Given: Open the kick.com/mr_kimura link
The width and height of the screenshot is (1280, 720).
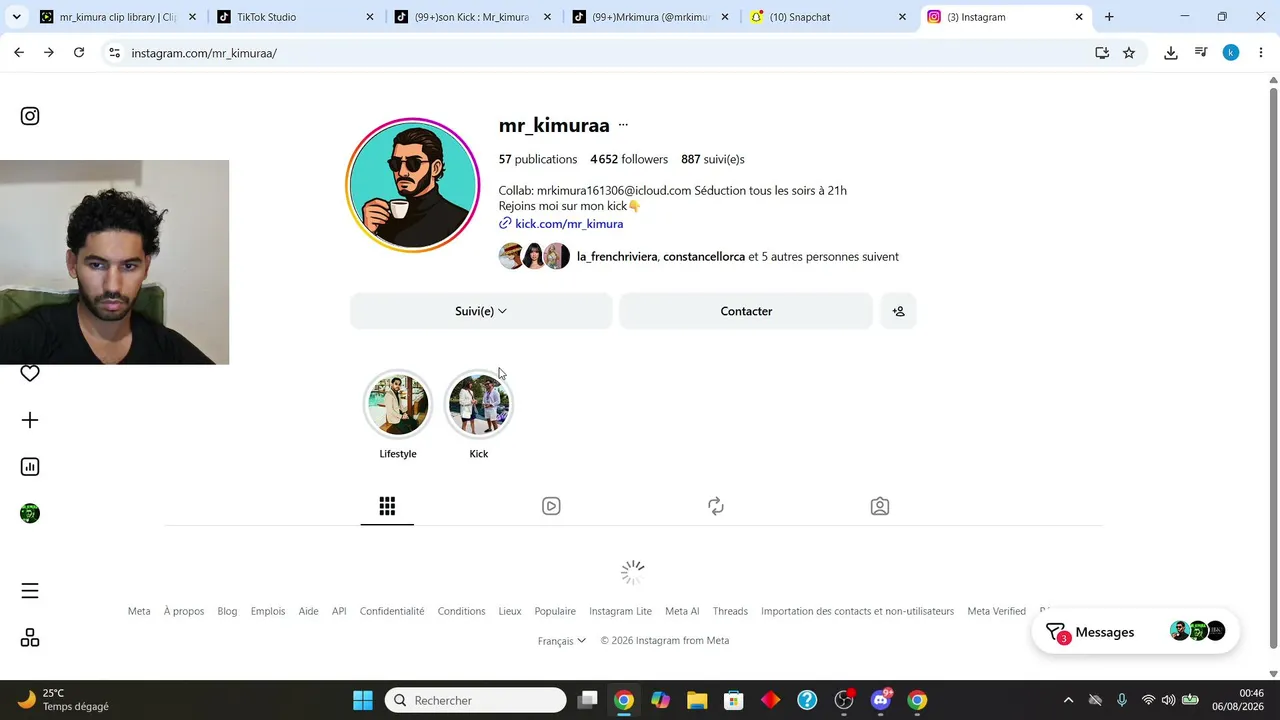Looking at the screenshot, I should point(569,224).
